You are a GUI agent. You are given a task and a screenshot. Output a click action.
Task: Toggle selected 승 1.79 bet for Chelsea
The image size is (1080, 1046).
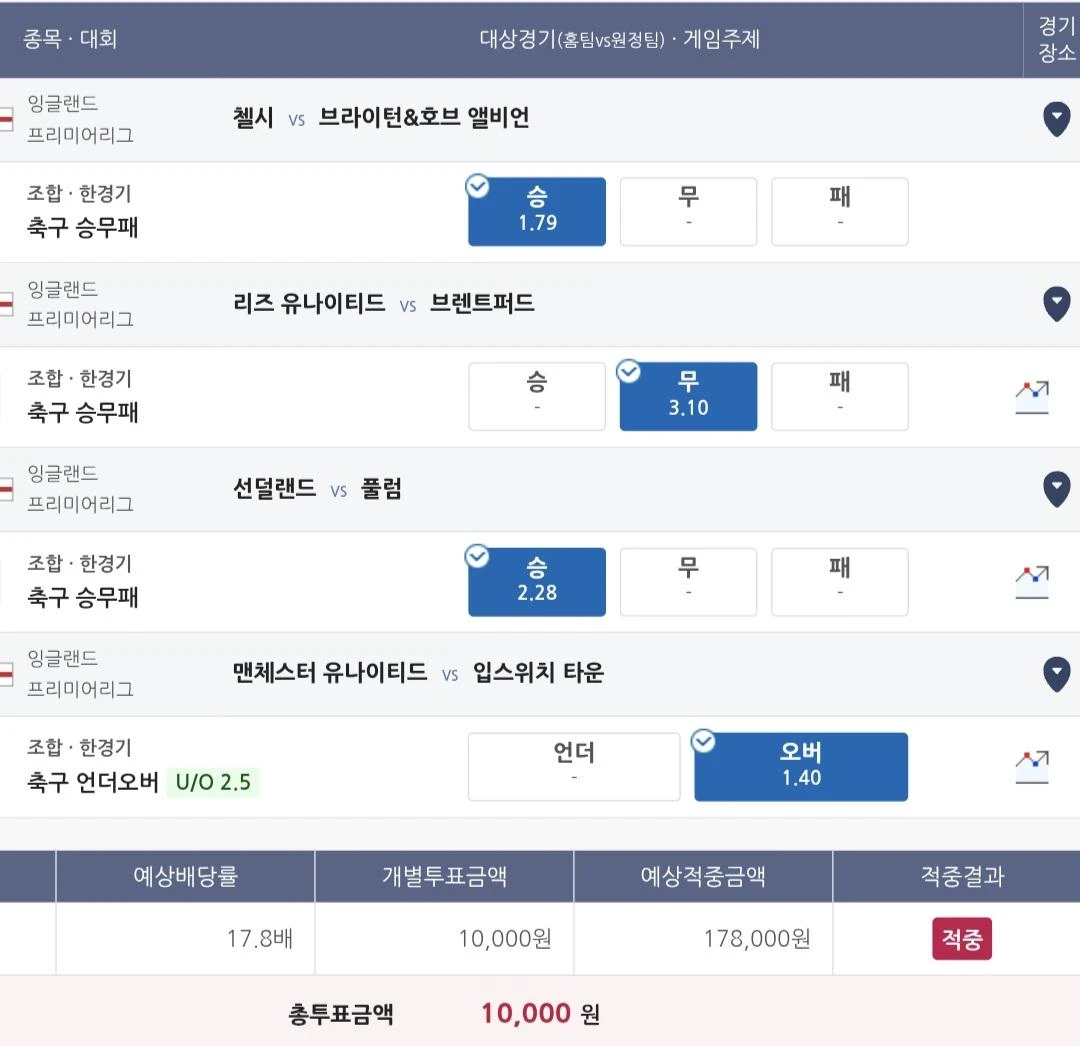[x=537, y=211]
